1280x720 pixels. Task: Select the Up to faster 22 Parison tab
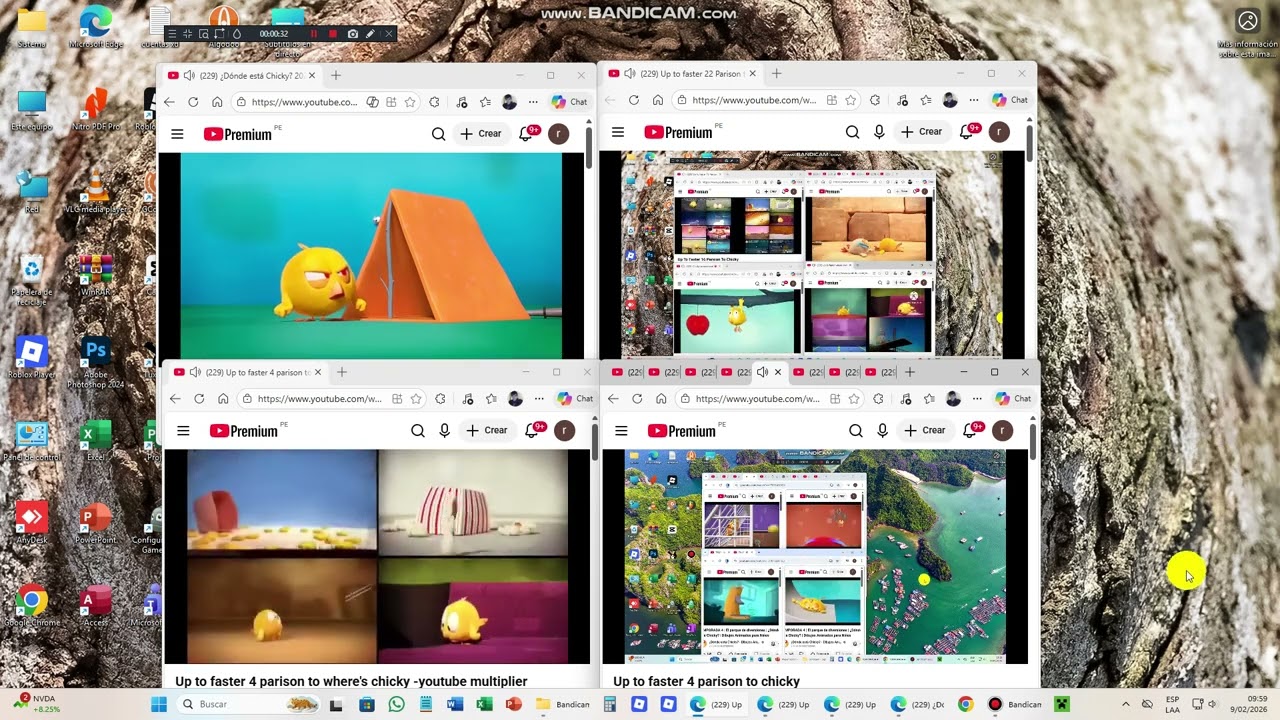[x=681, y=73]
